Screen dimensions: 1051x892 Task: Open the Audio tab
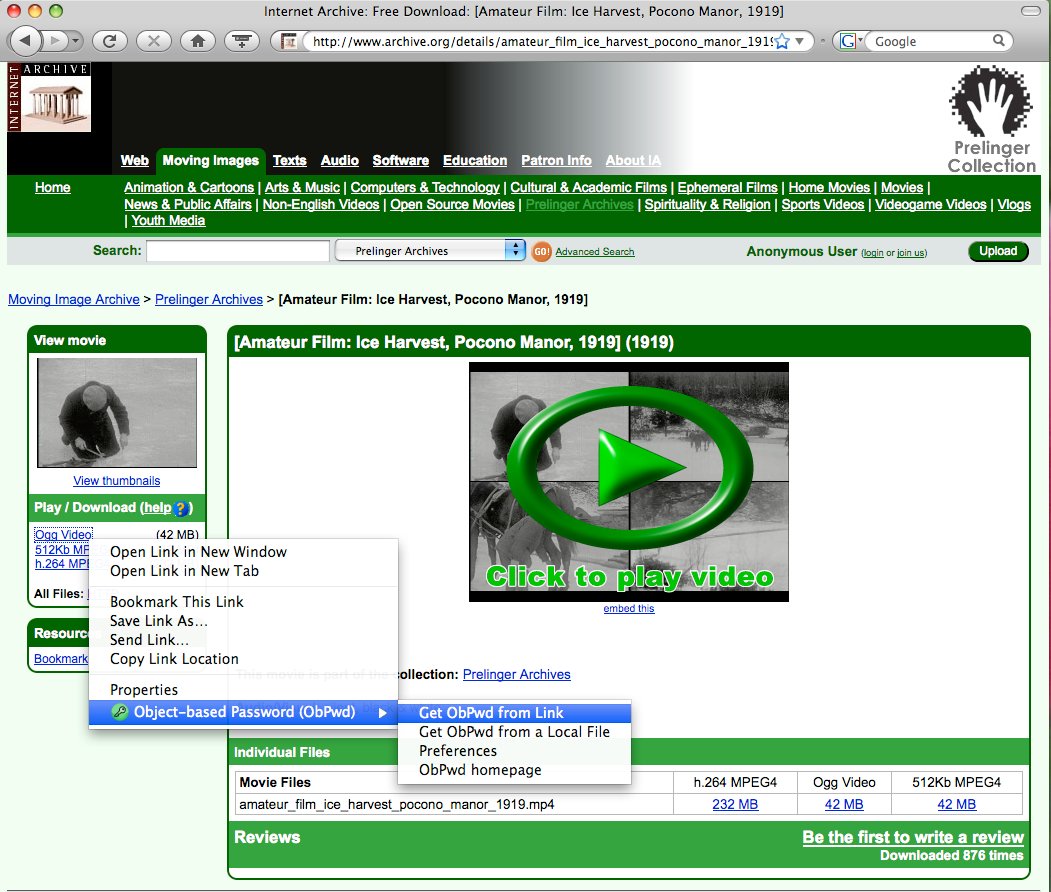pyautogui.click(x=340, y=160)
